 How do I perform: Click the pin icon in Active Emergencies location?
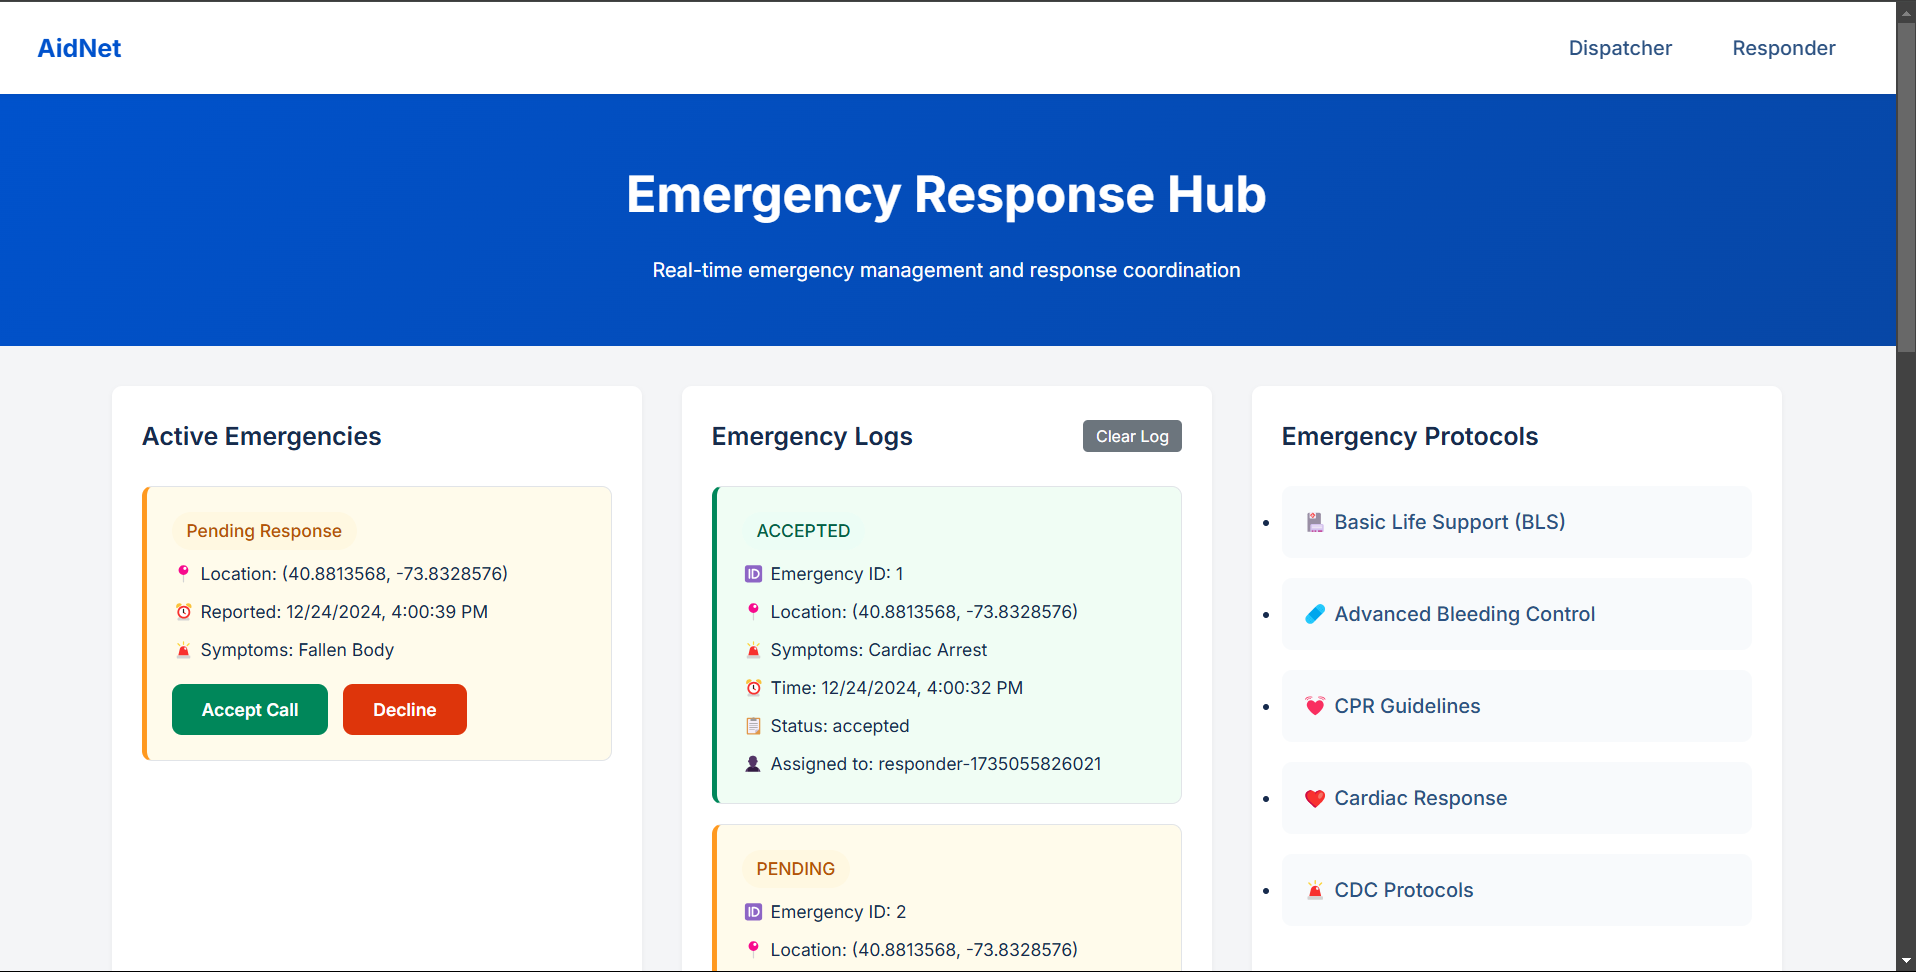[x=183, y=573]
